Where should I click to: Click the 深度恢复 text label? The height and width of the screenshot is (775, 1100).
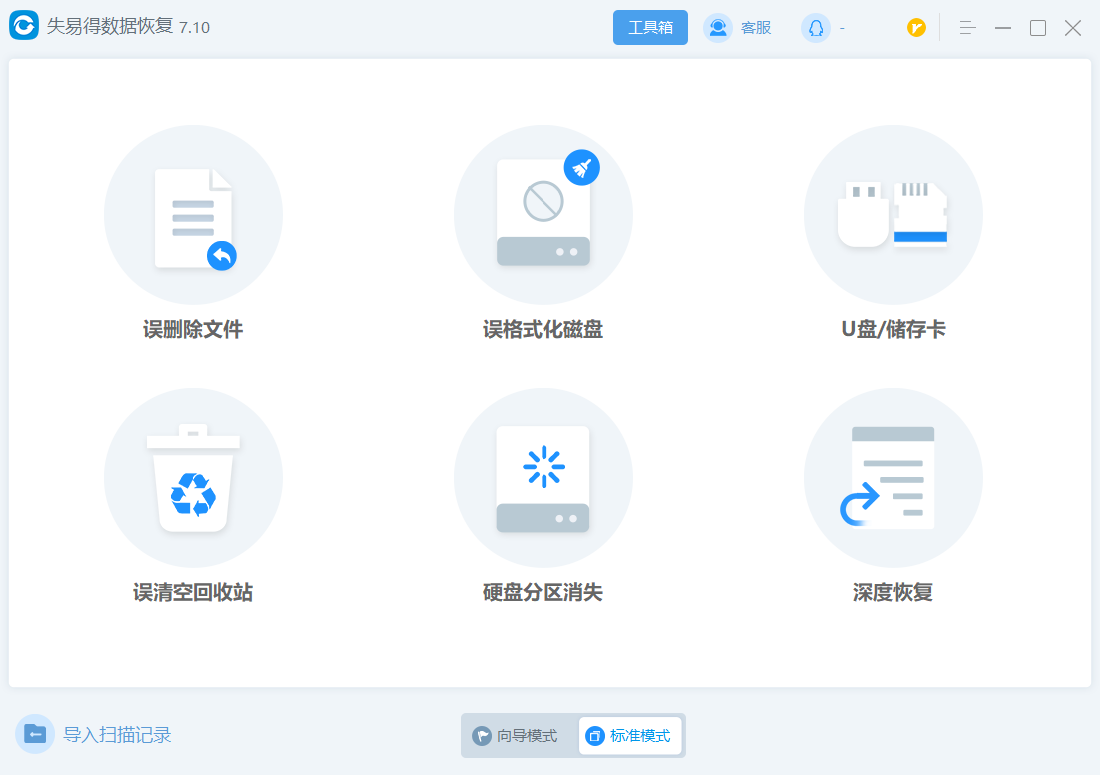pyautogui.click(x=893, y=592)
